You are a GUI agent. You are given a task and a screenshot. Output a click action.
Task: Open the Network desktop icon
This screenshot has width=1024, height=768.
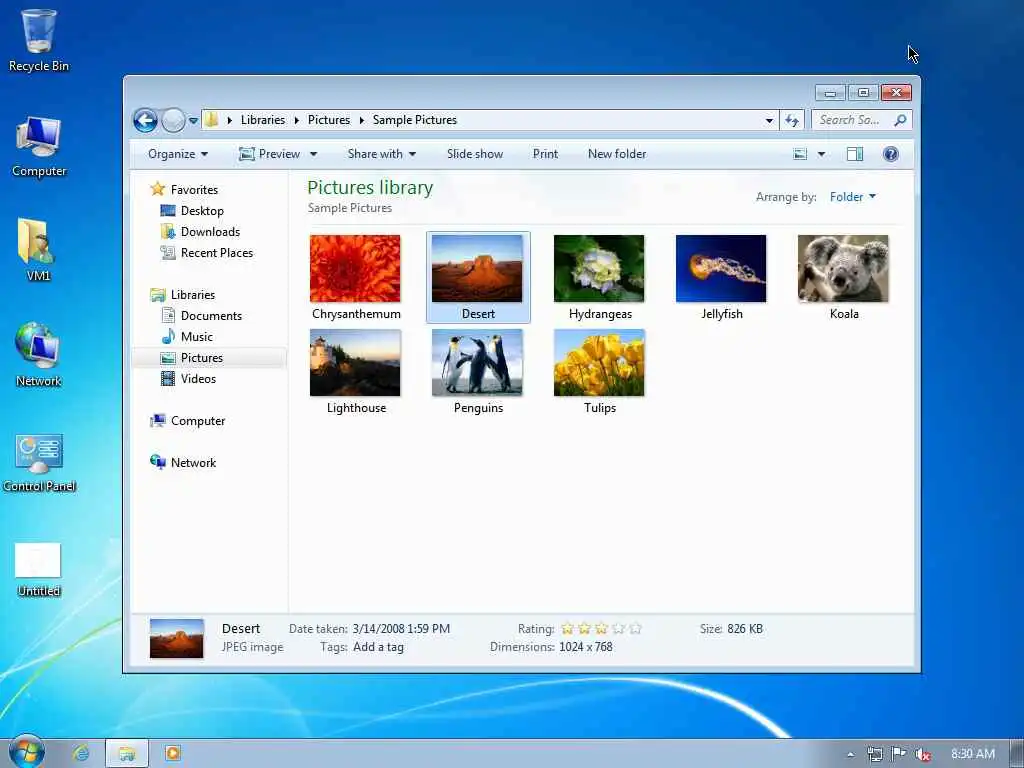[x=39, y=355]
